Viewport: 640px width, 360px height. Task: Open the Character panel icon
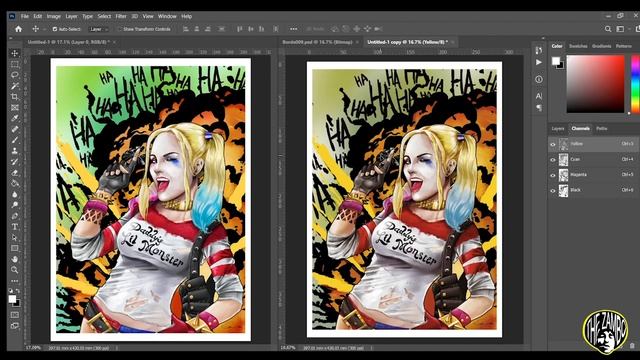539,96
